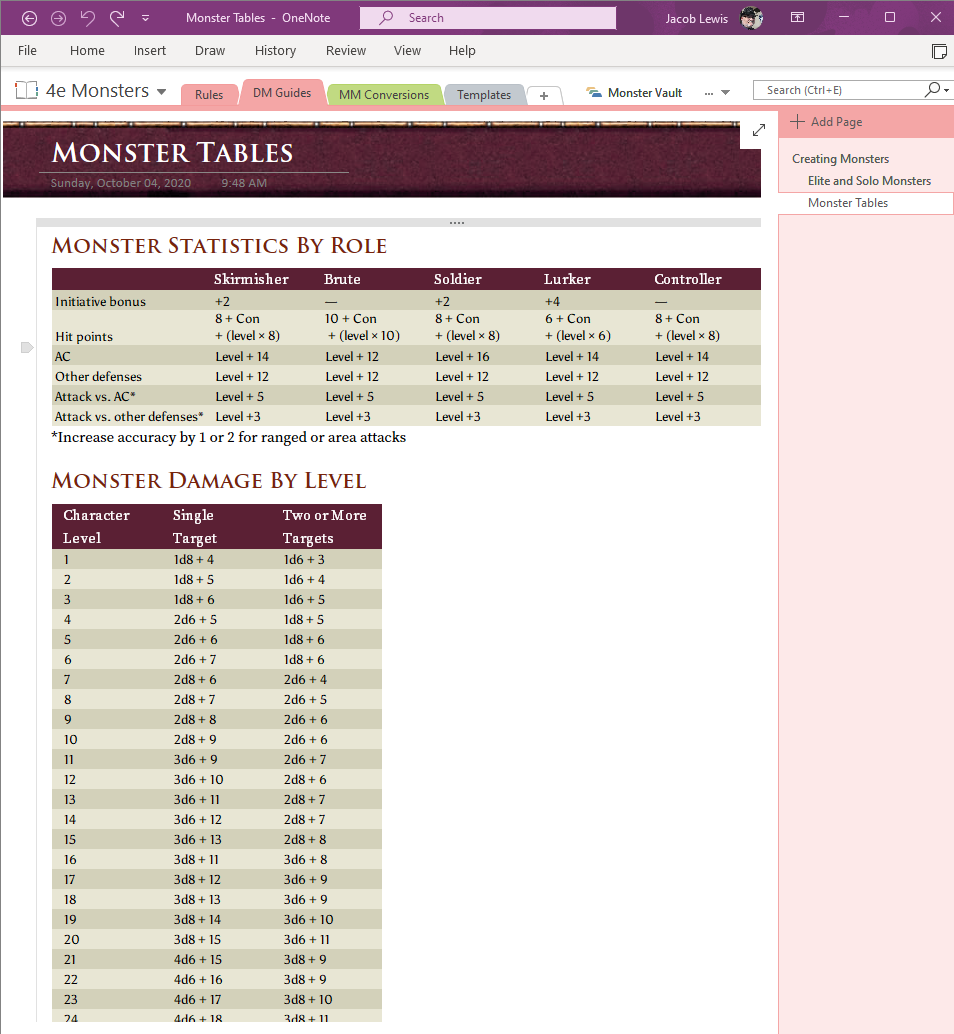Click the Soldier column header
The height and width of the screenshot is (1034, 954).
[458, 279]
